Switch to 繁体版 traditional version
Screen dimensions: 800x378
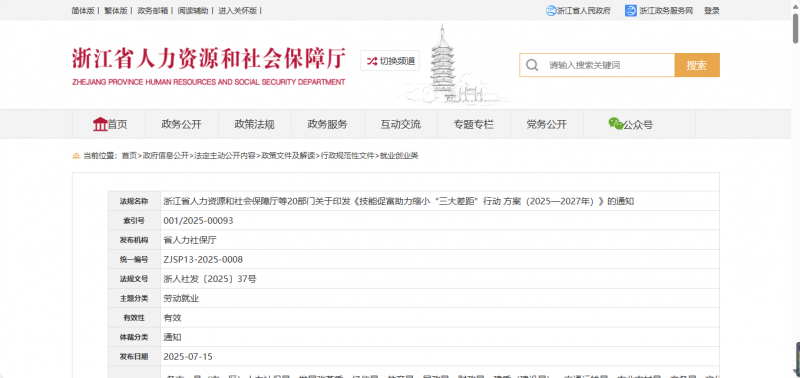coord(116,11)
